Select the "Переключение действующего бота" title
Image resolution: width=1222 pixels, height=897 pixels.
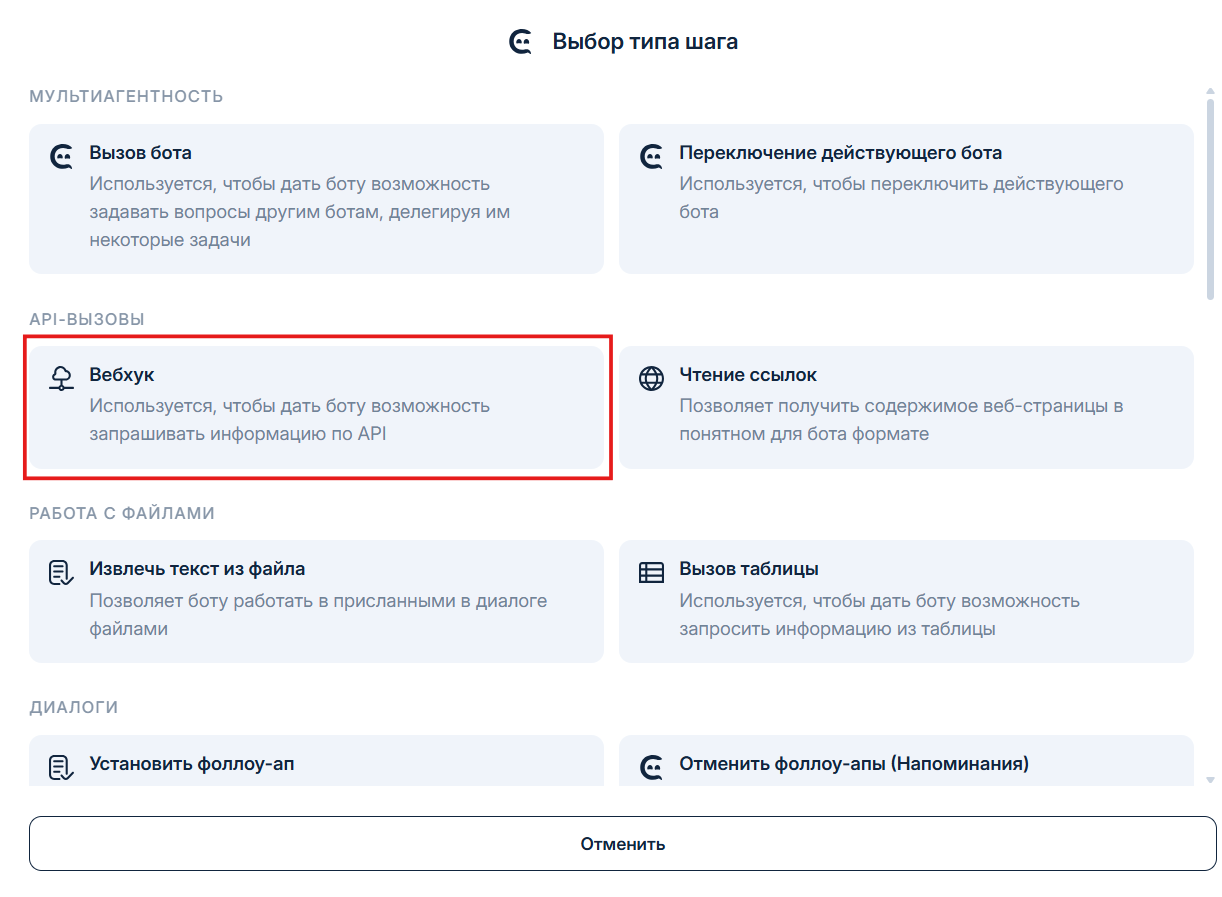coord(840,153)
